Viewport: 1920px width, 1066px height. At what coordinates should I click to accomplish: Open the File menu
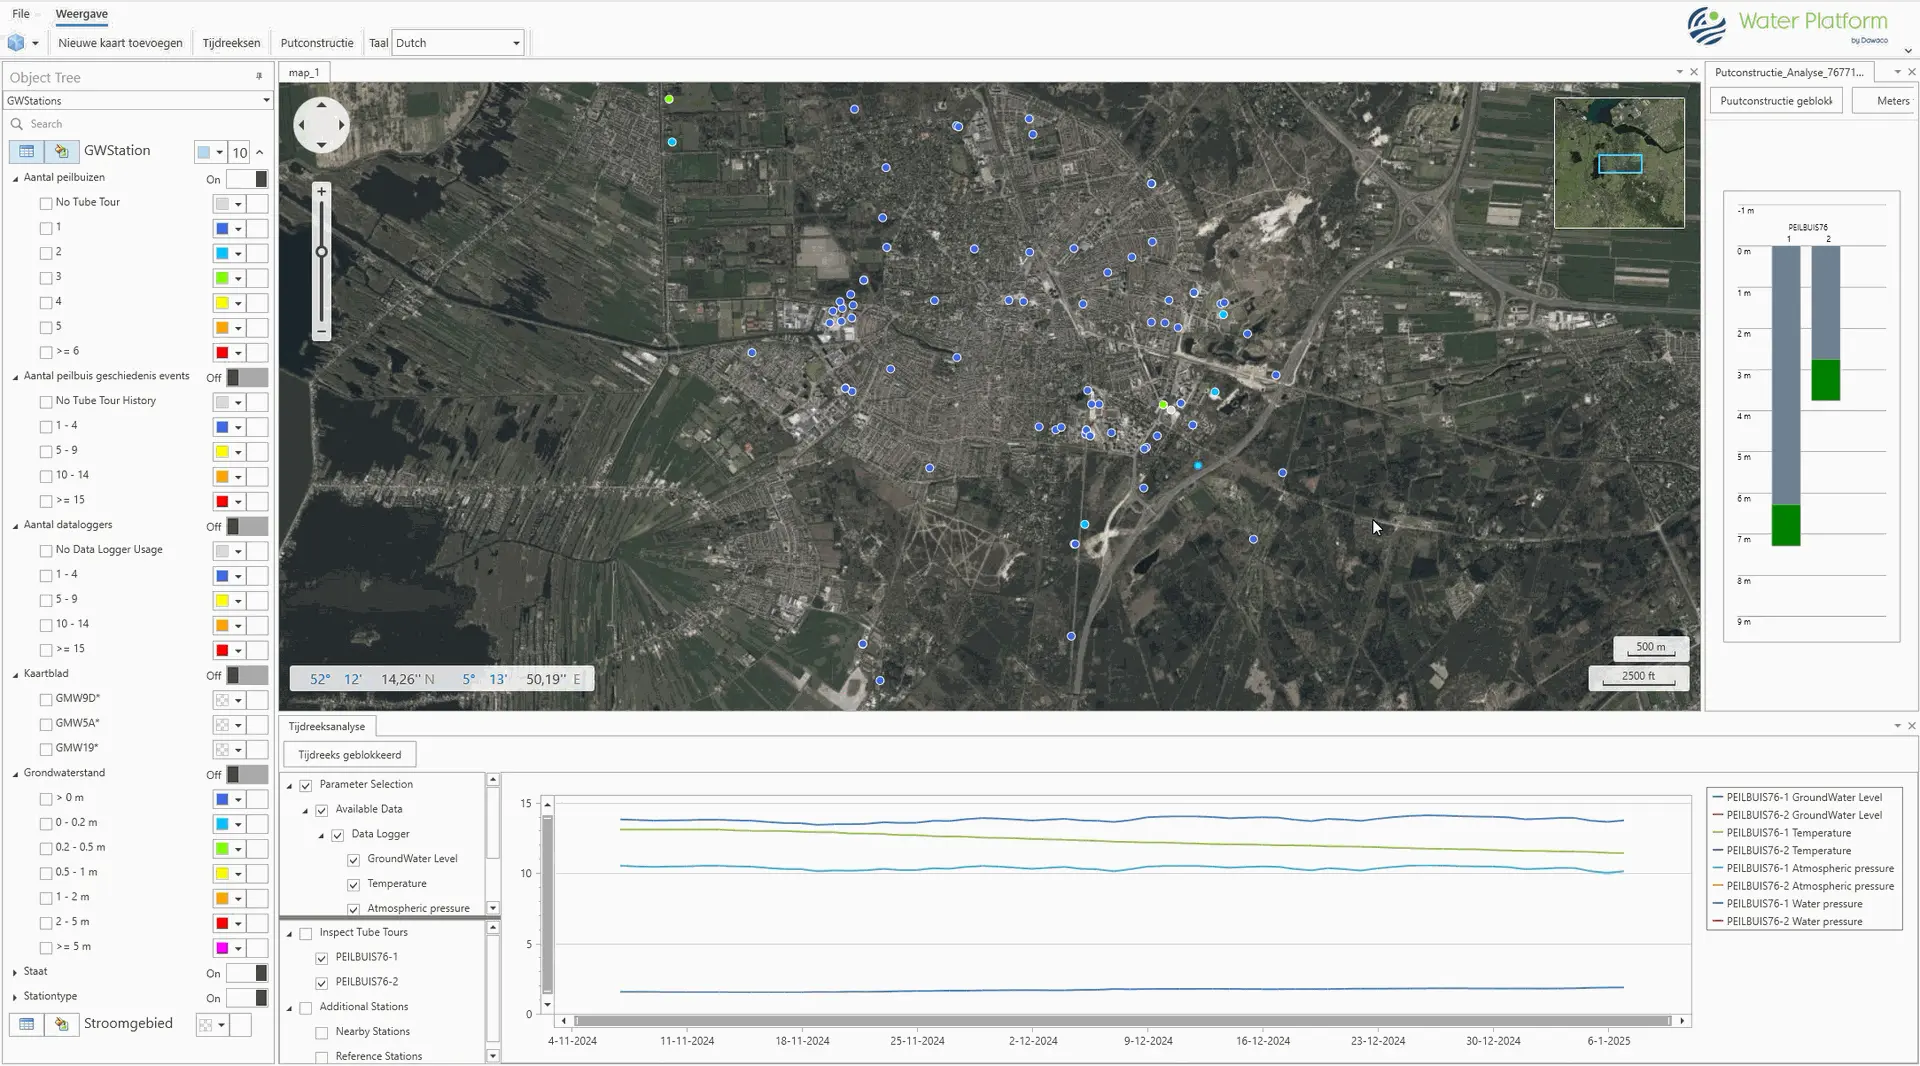pos(21,14)
